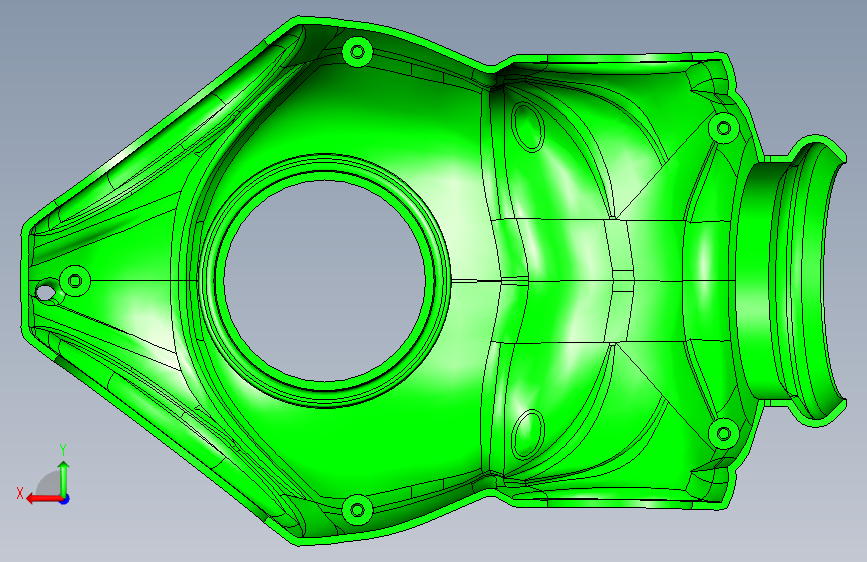
Task: Pick the small through-hole at the left tip
Action: point(44,291)
